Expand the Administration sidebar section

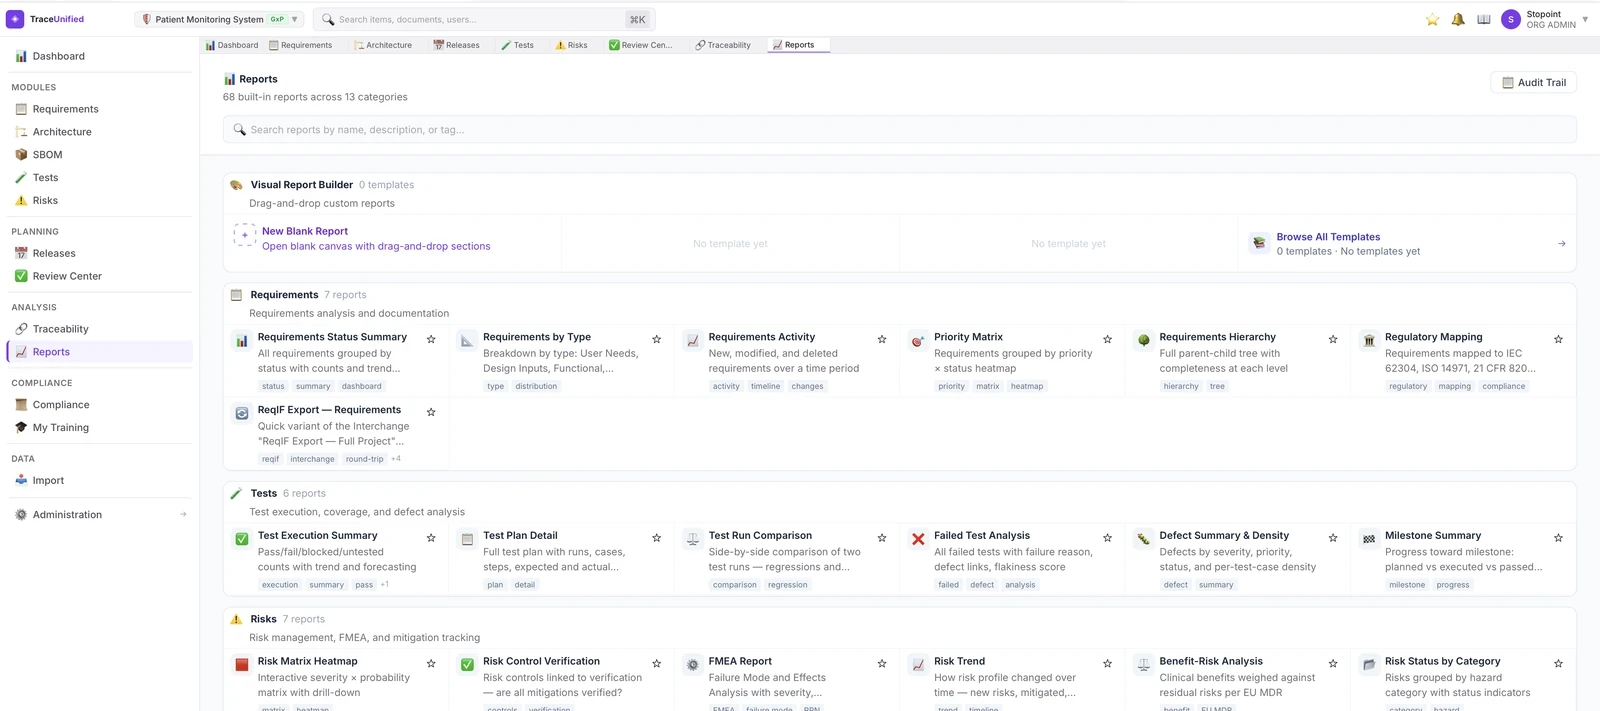tap(183, 515)
